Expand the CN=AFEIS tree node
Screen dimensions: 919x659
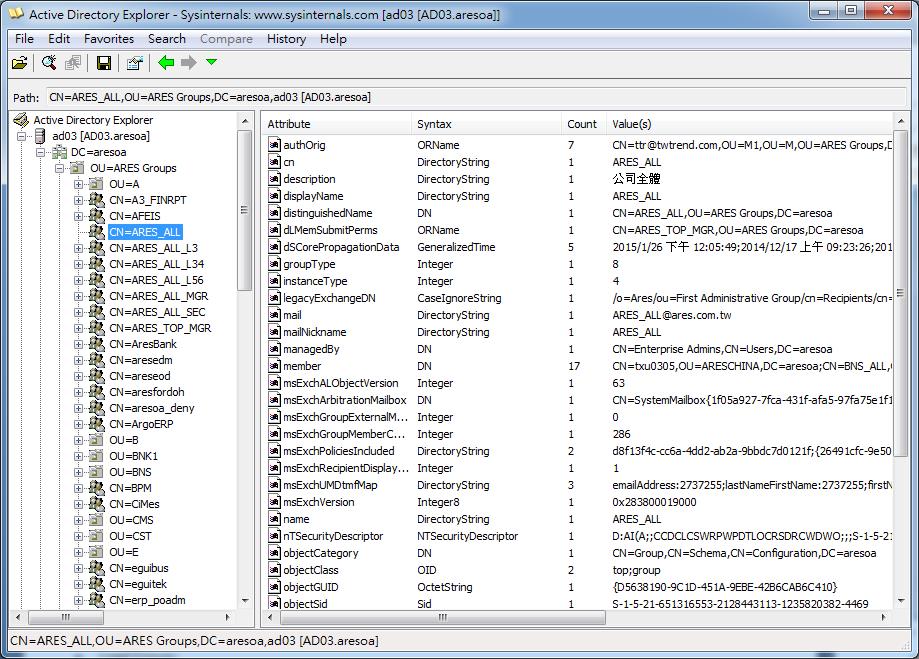tap(78, 216)
